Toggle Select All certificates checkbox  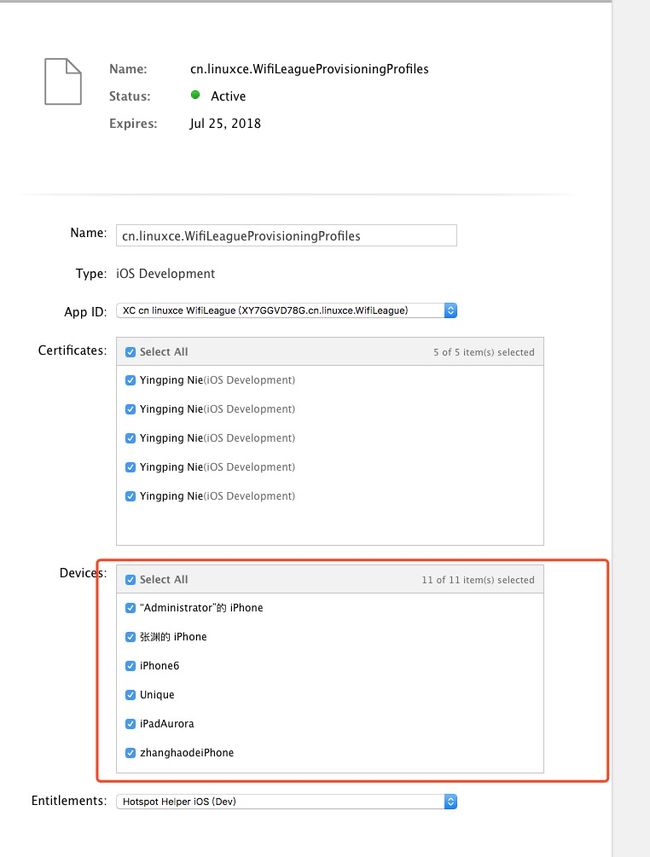coord(130,352)
